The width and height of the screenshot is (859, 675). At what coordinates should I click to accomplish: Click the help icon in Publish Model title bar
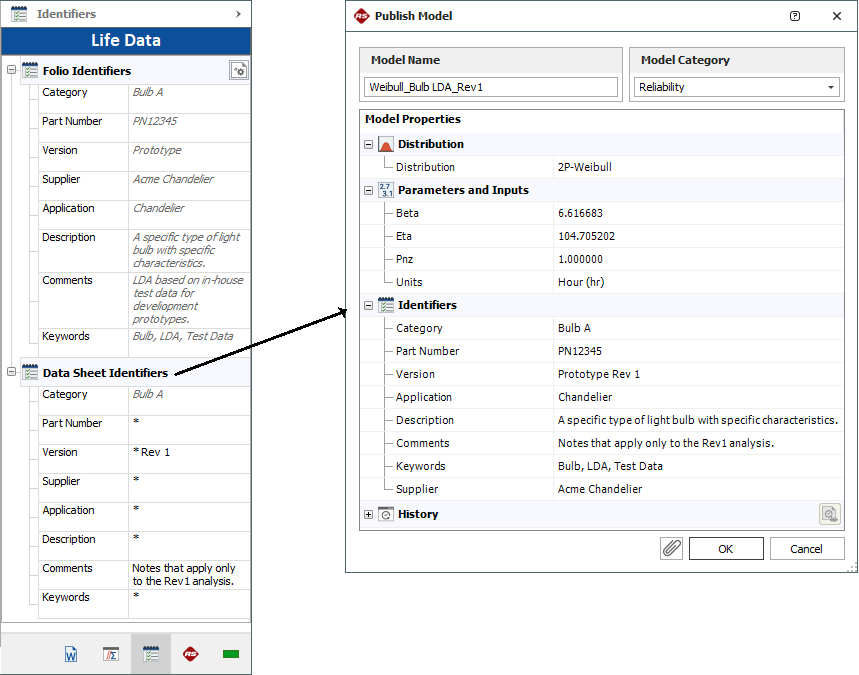[x=795, y=16]
